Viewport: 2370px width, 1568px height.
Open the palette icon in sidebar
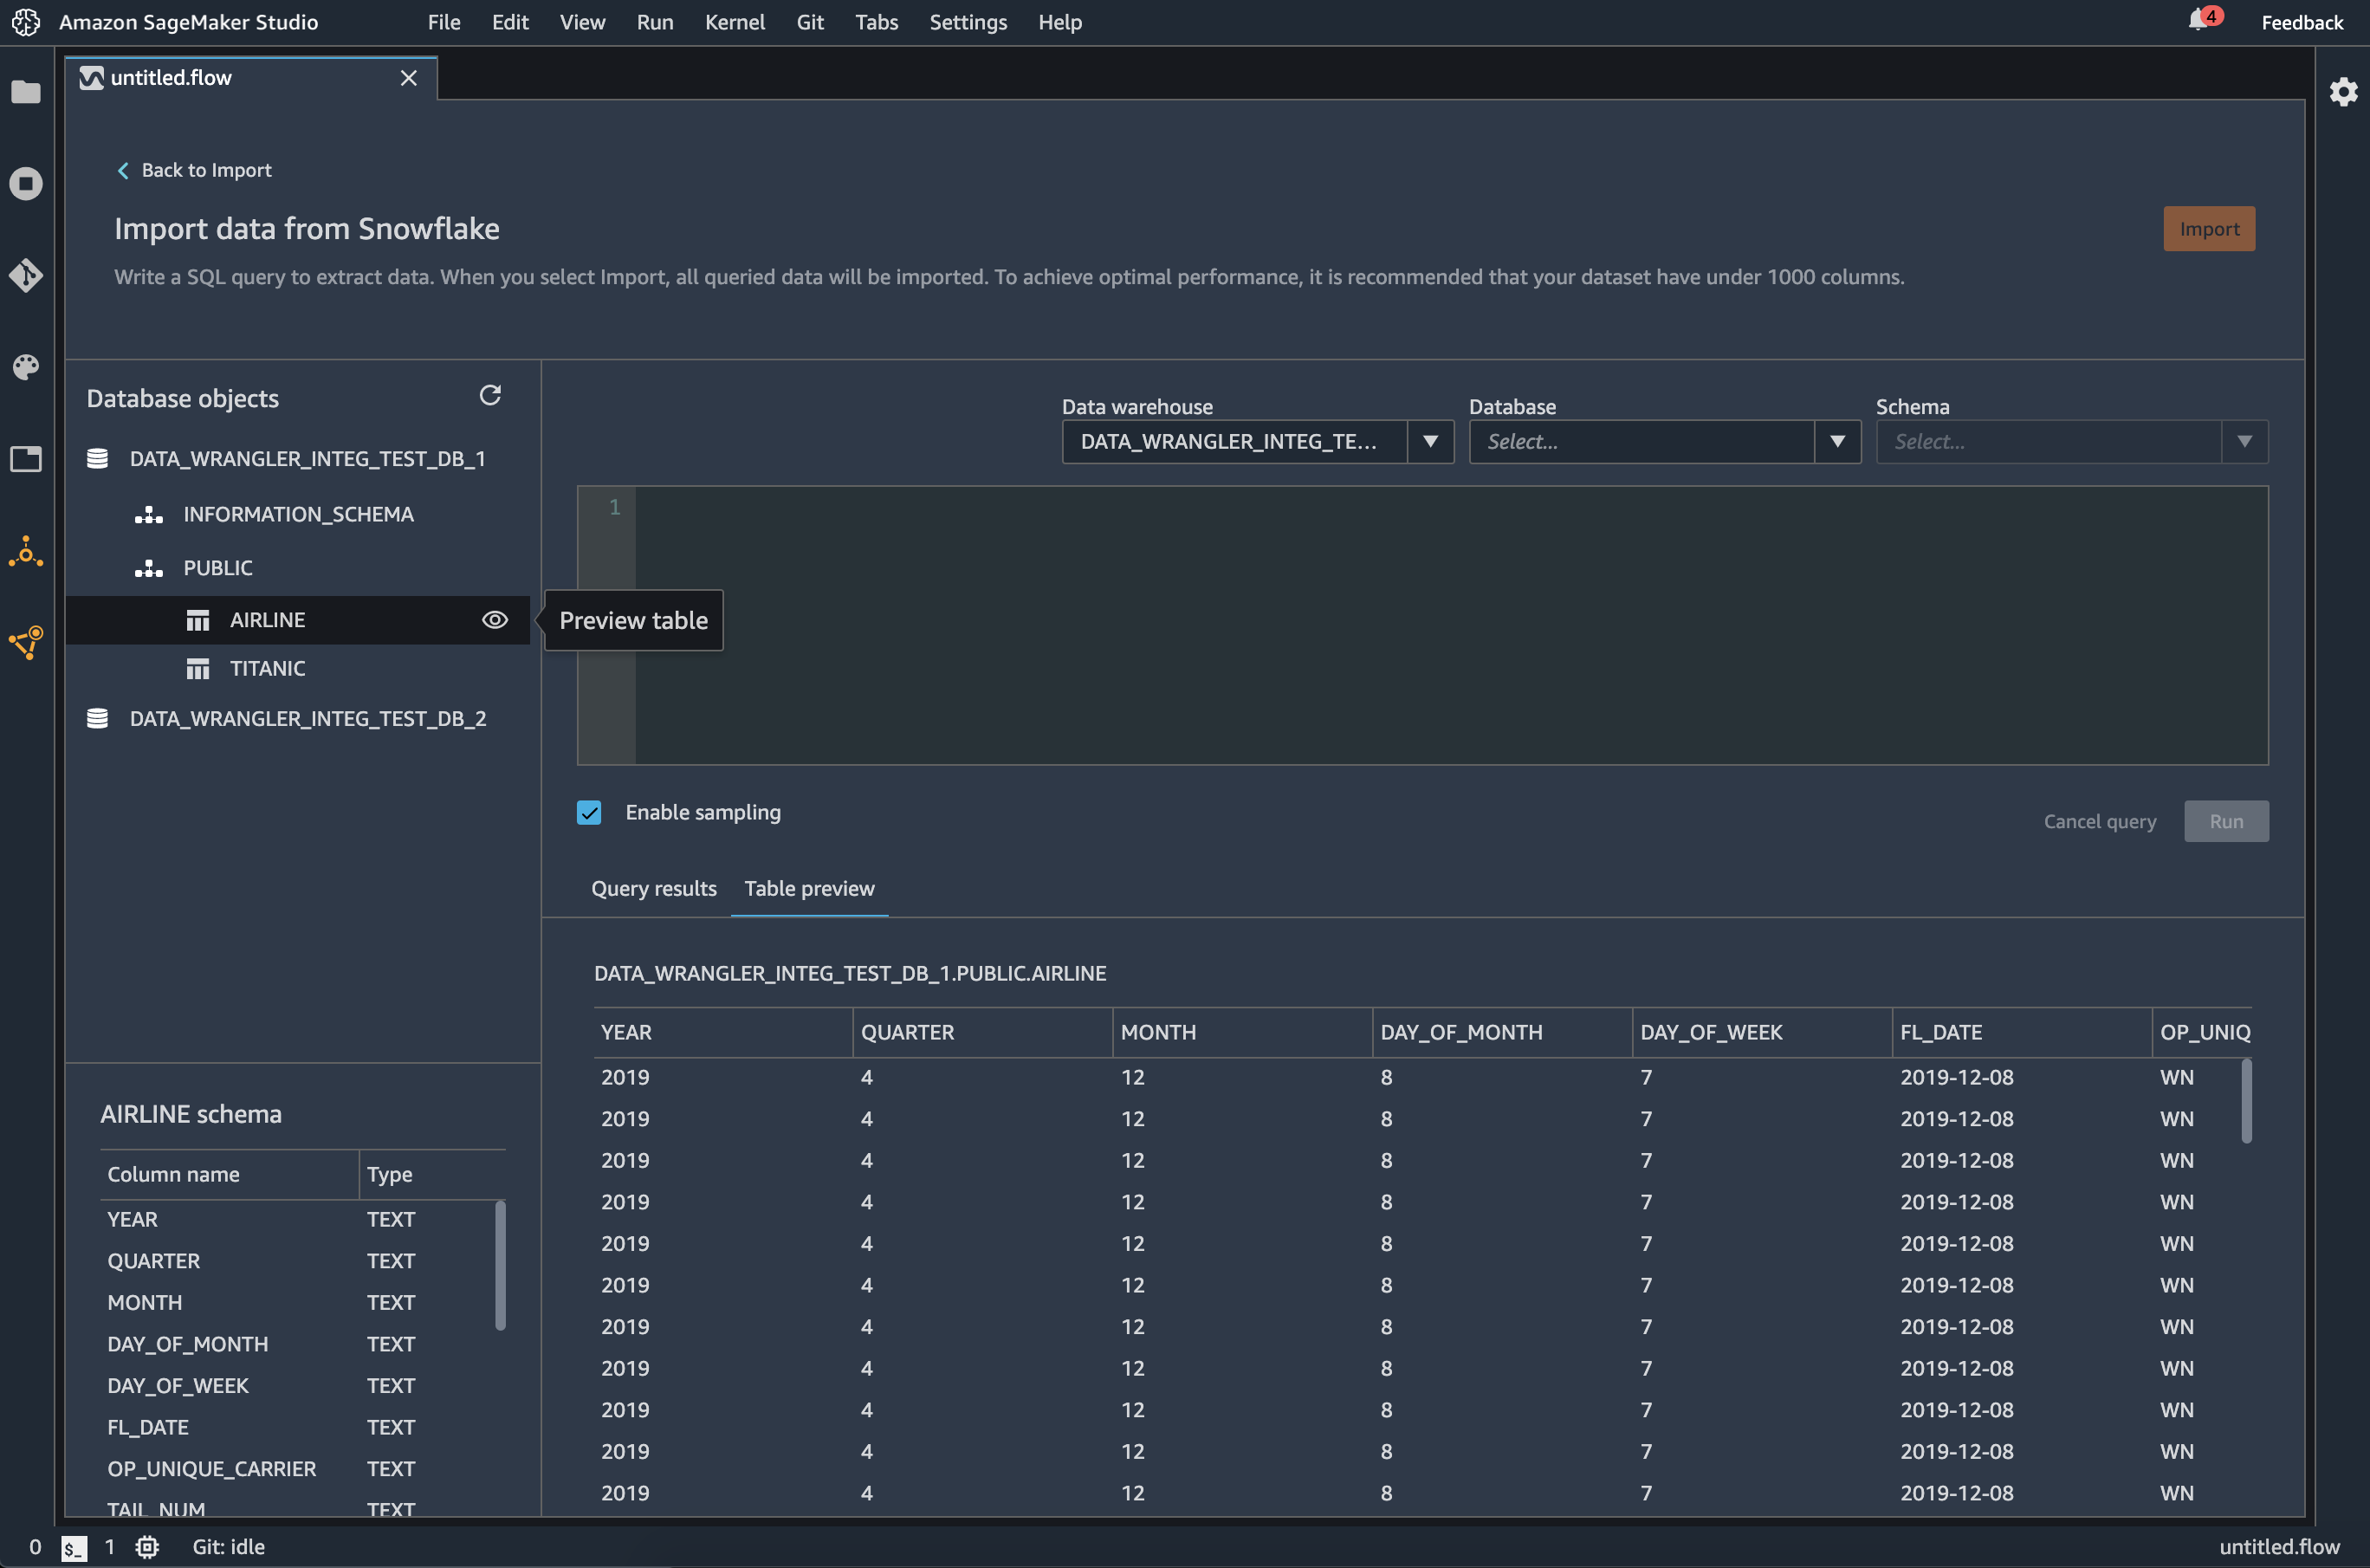coord(26,367)
